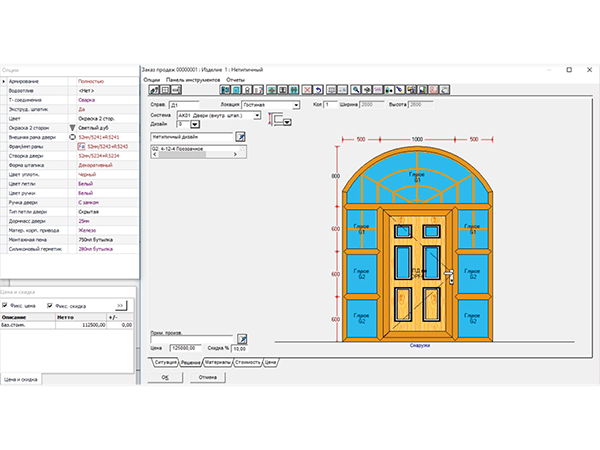Click the icon next to Прим. произв. field

240,338
